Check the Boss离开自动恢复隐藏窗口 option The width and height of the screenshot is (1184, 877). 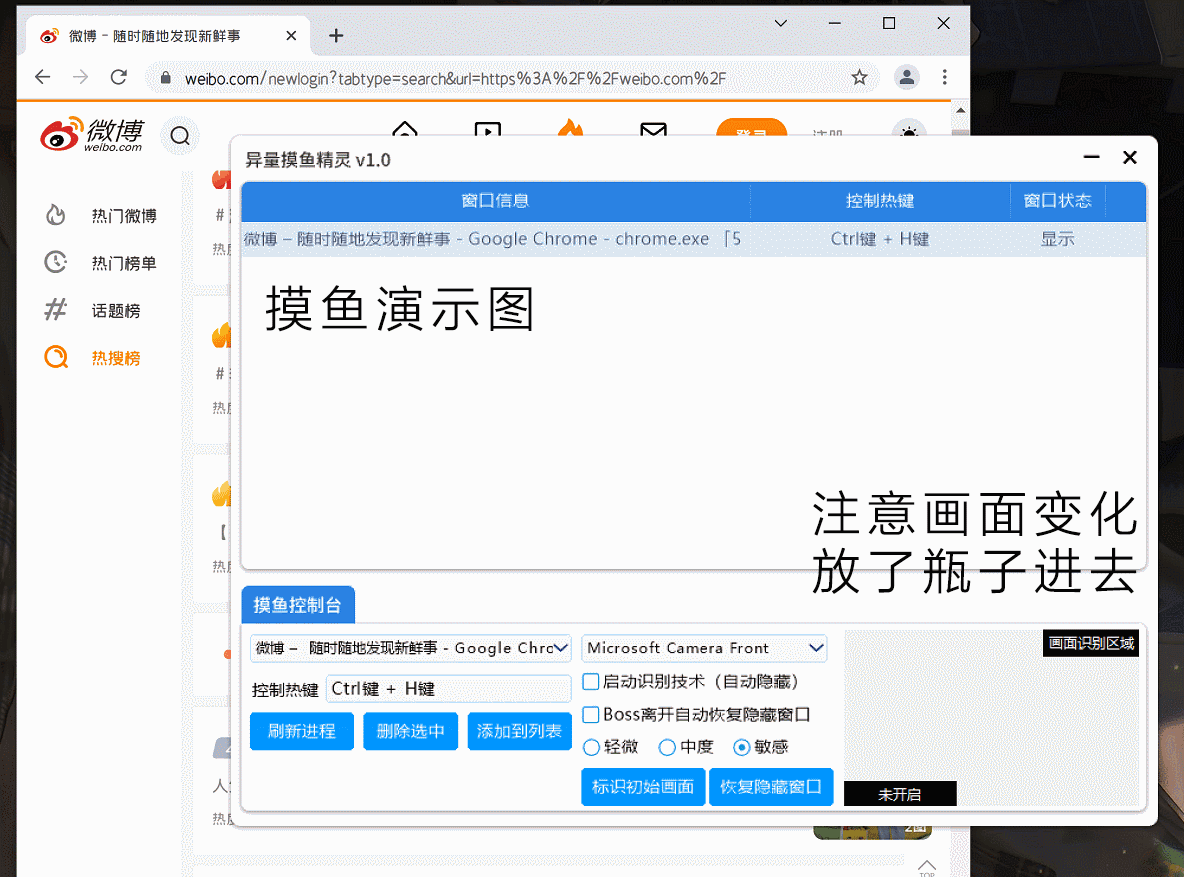click(x=589, y=713)
